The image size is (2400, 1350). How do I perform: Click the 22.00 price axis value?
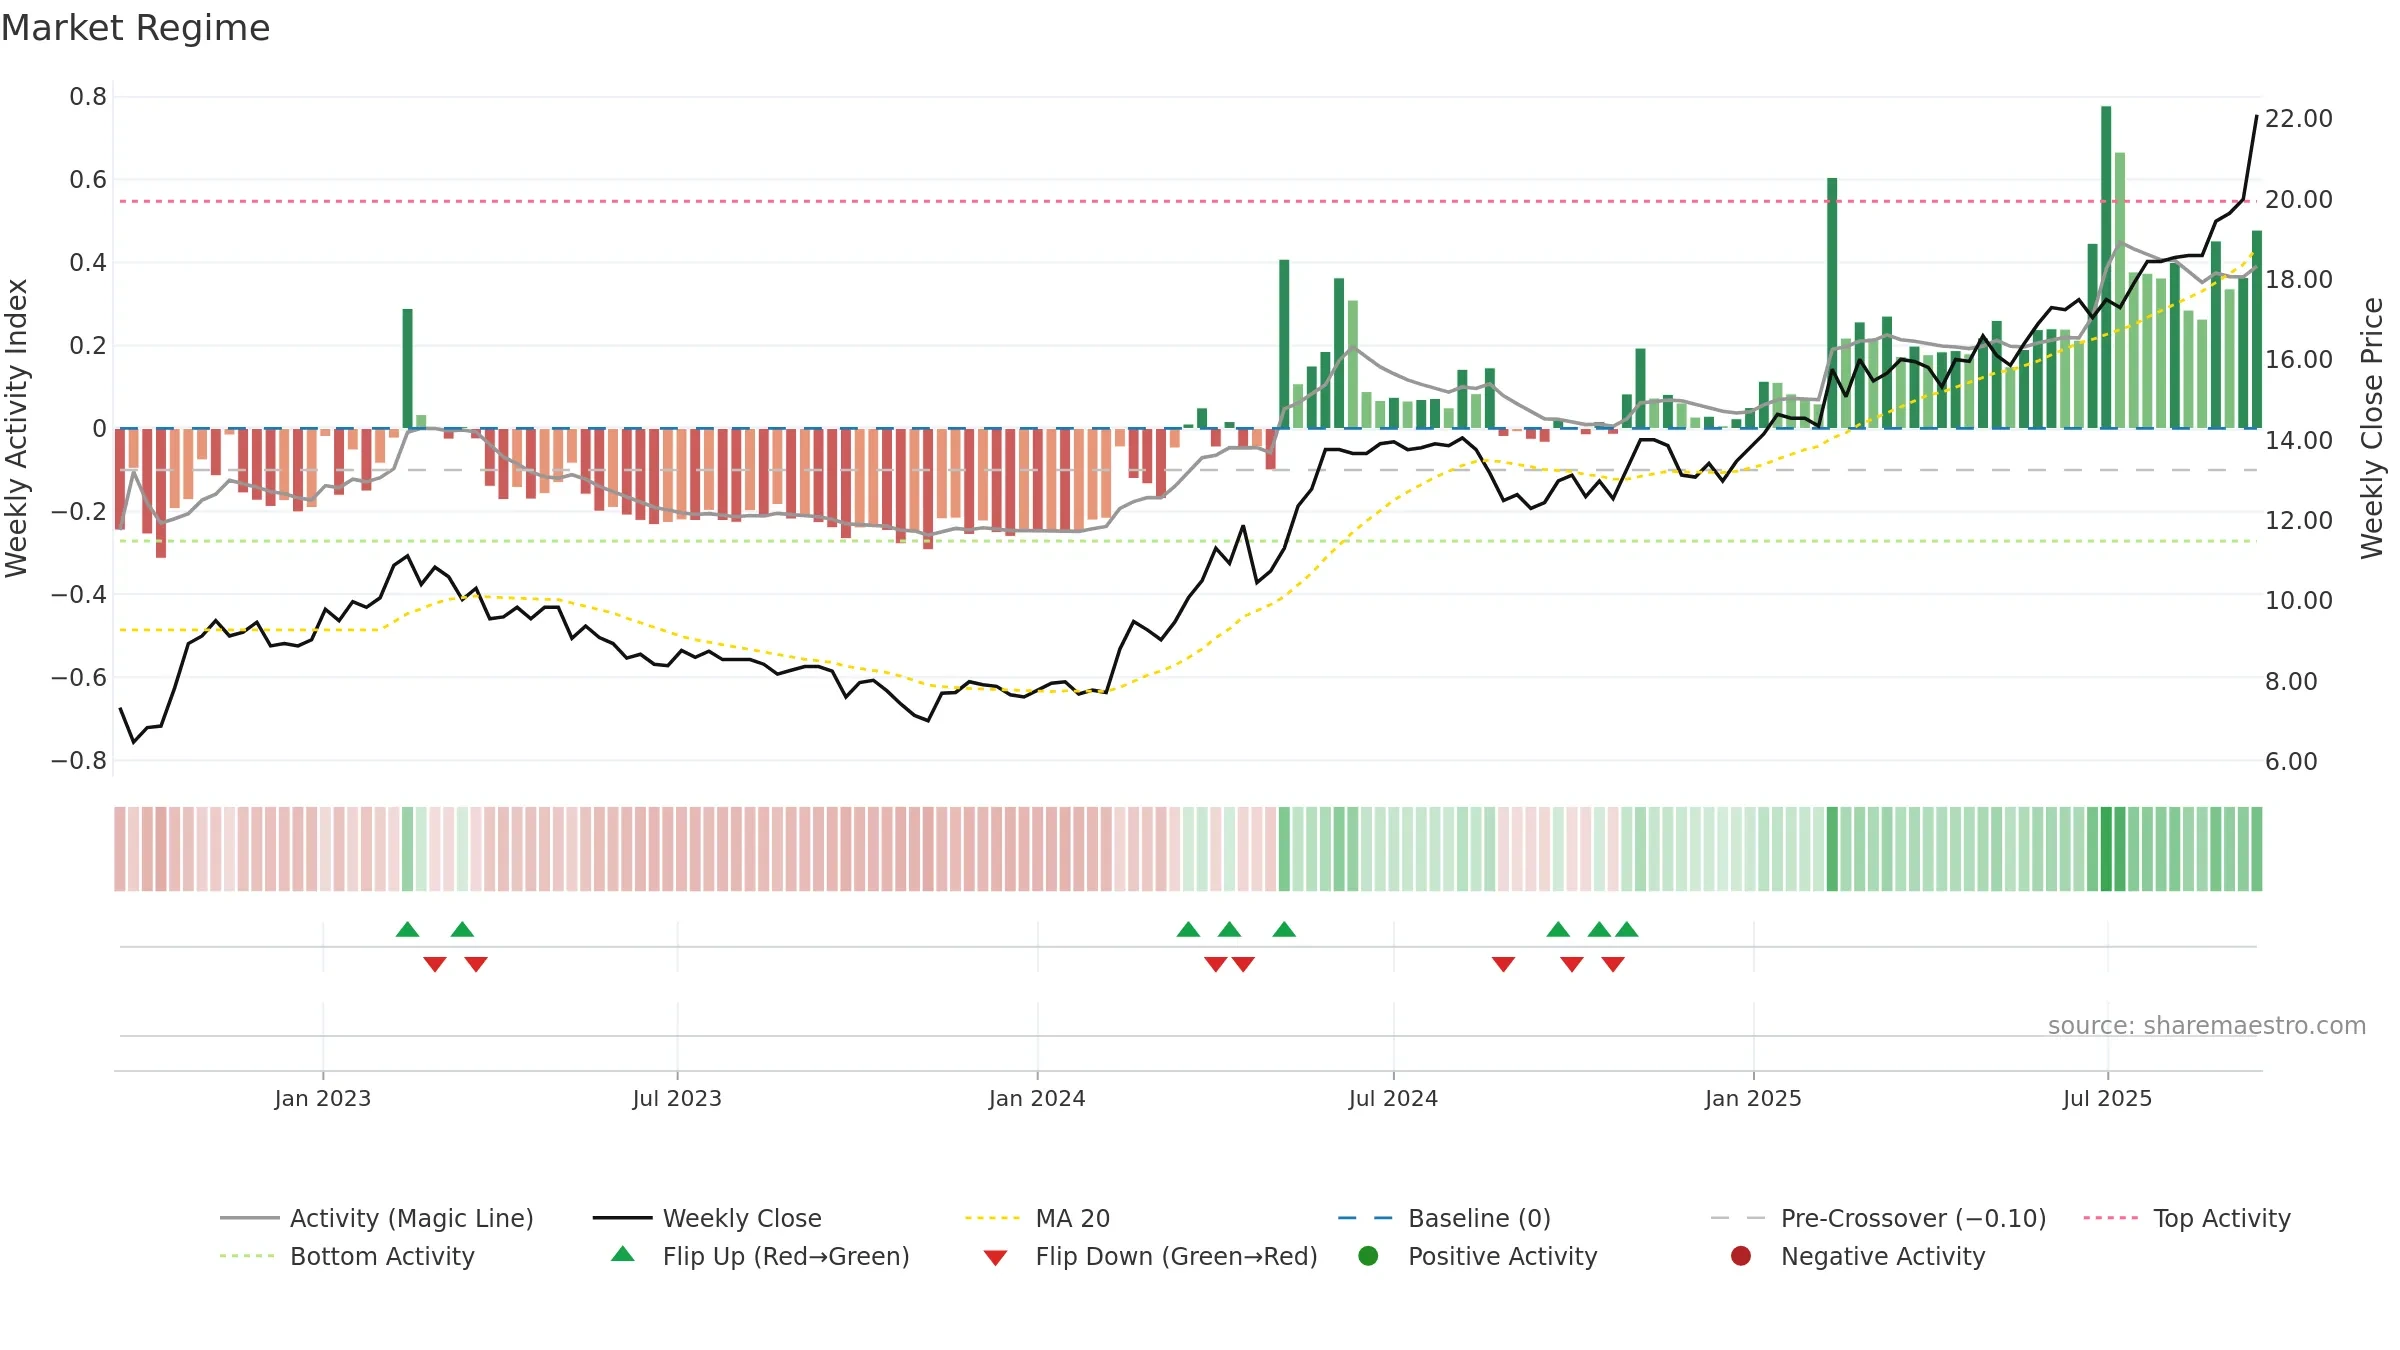coord(2299,118)
